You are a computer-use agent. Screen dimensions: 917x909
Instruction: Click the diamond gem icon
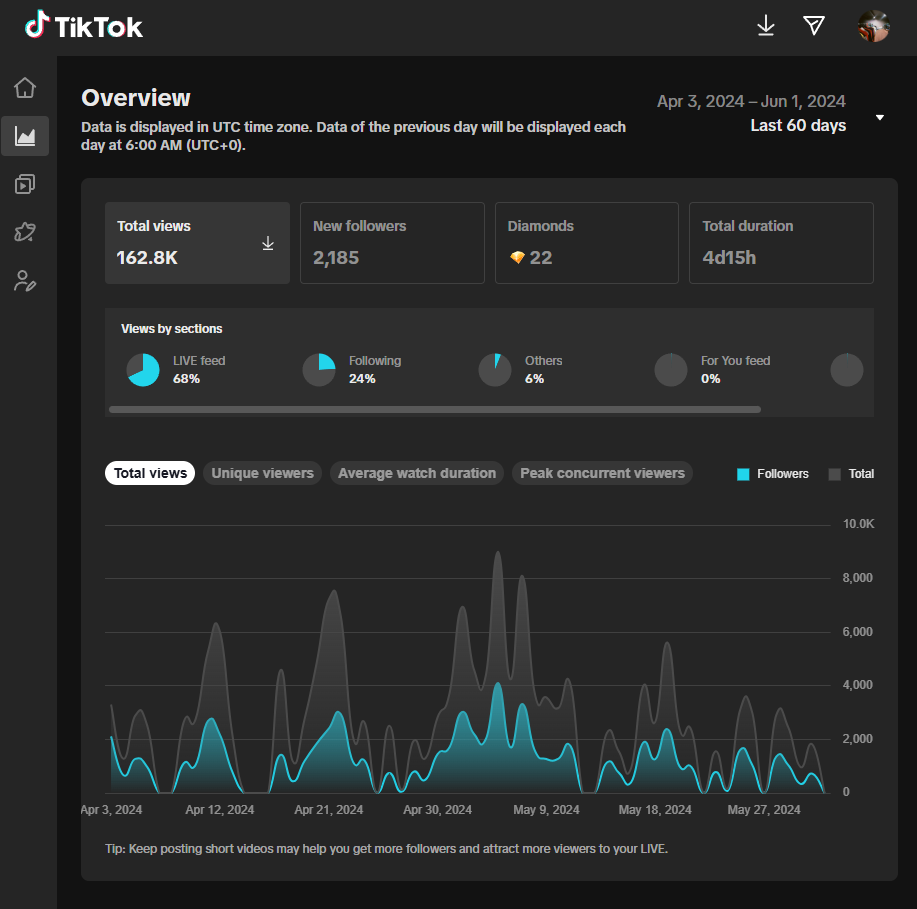pos(517,257)
